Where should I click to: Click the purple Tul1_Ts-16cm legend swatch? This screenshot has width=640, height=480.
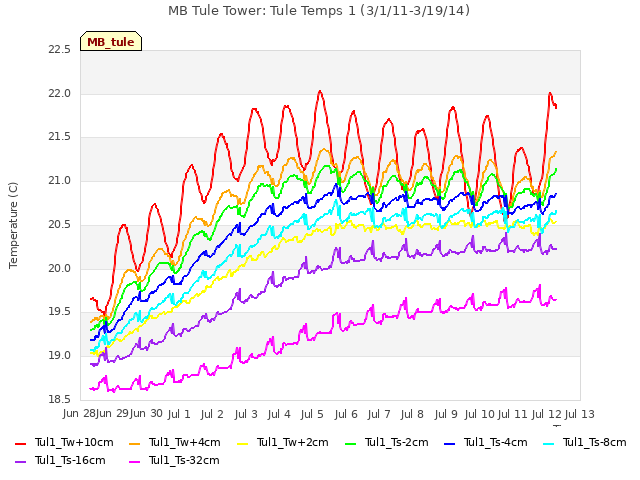pyautogui.click(x=20, y=461)
